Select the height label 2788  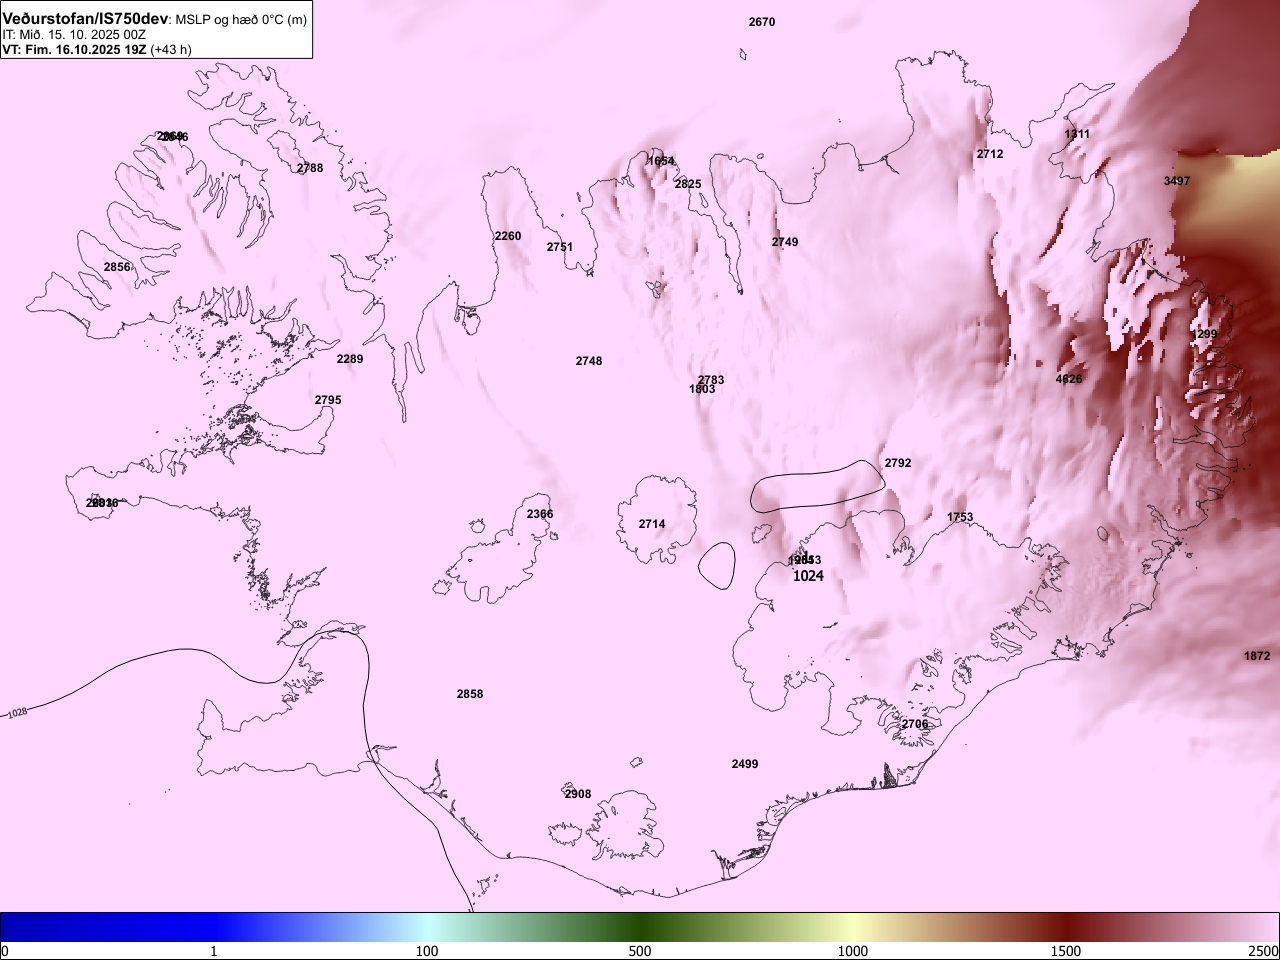[310, 168]
